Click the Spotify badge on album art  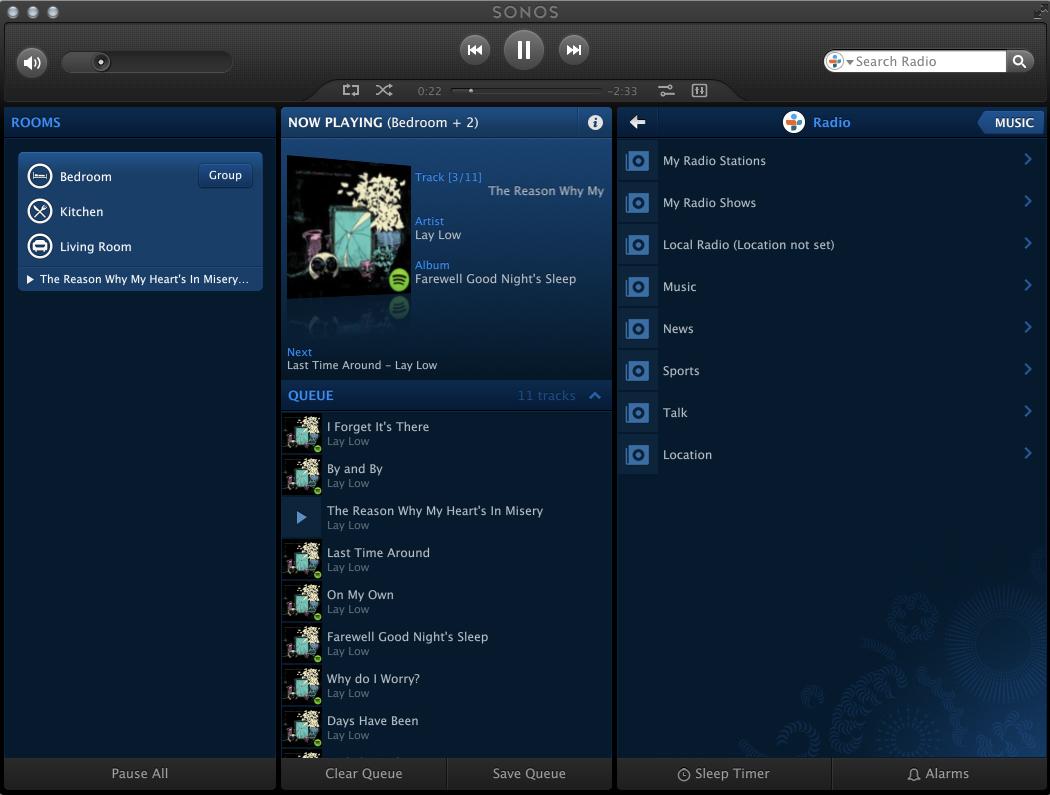pyautogui.click(x=399, y=280)
